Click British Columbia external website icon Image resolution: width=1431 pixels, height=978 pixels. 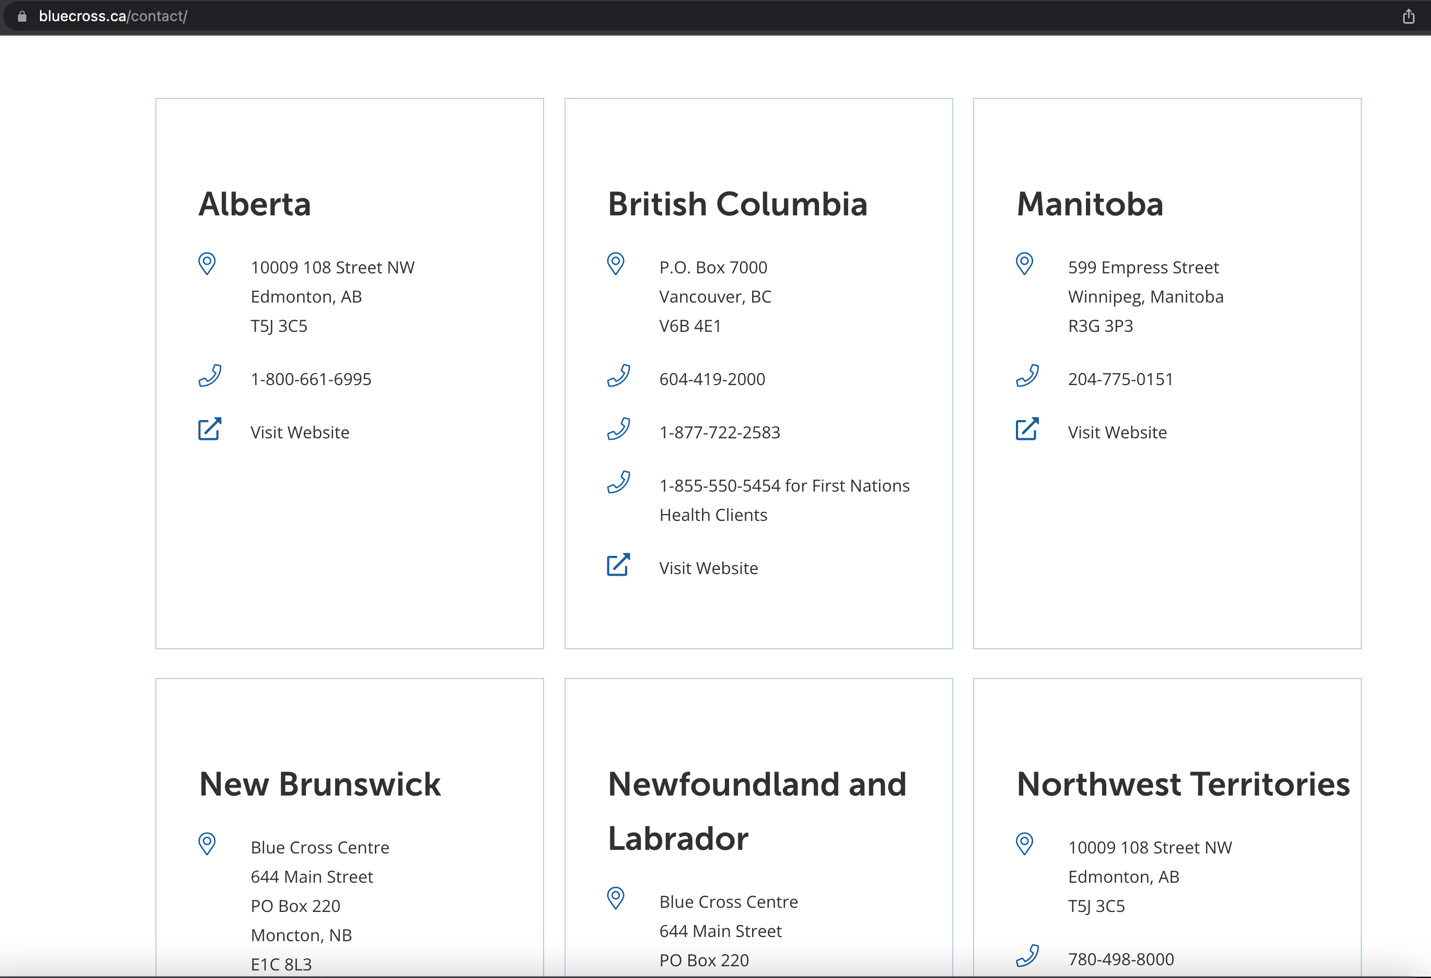619,565
